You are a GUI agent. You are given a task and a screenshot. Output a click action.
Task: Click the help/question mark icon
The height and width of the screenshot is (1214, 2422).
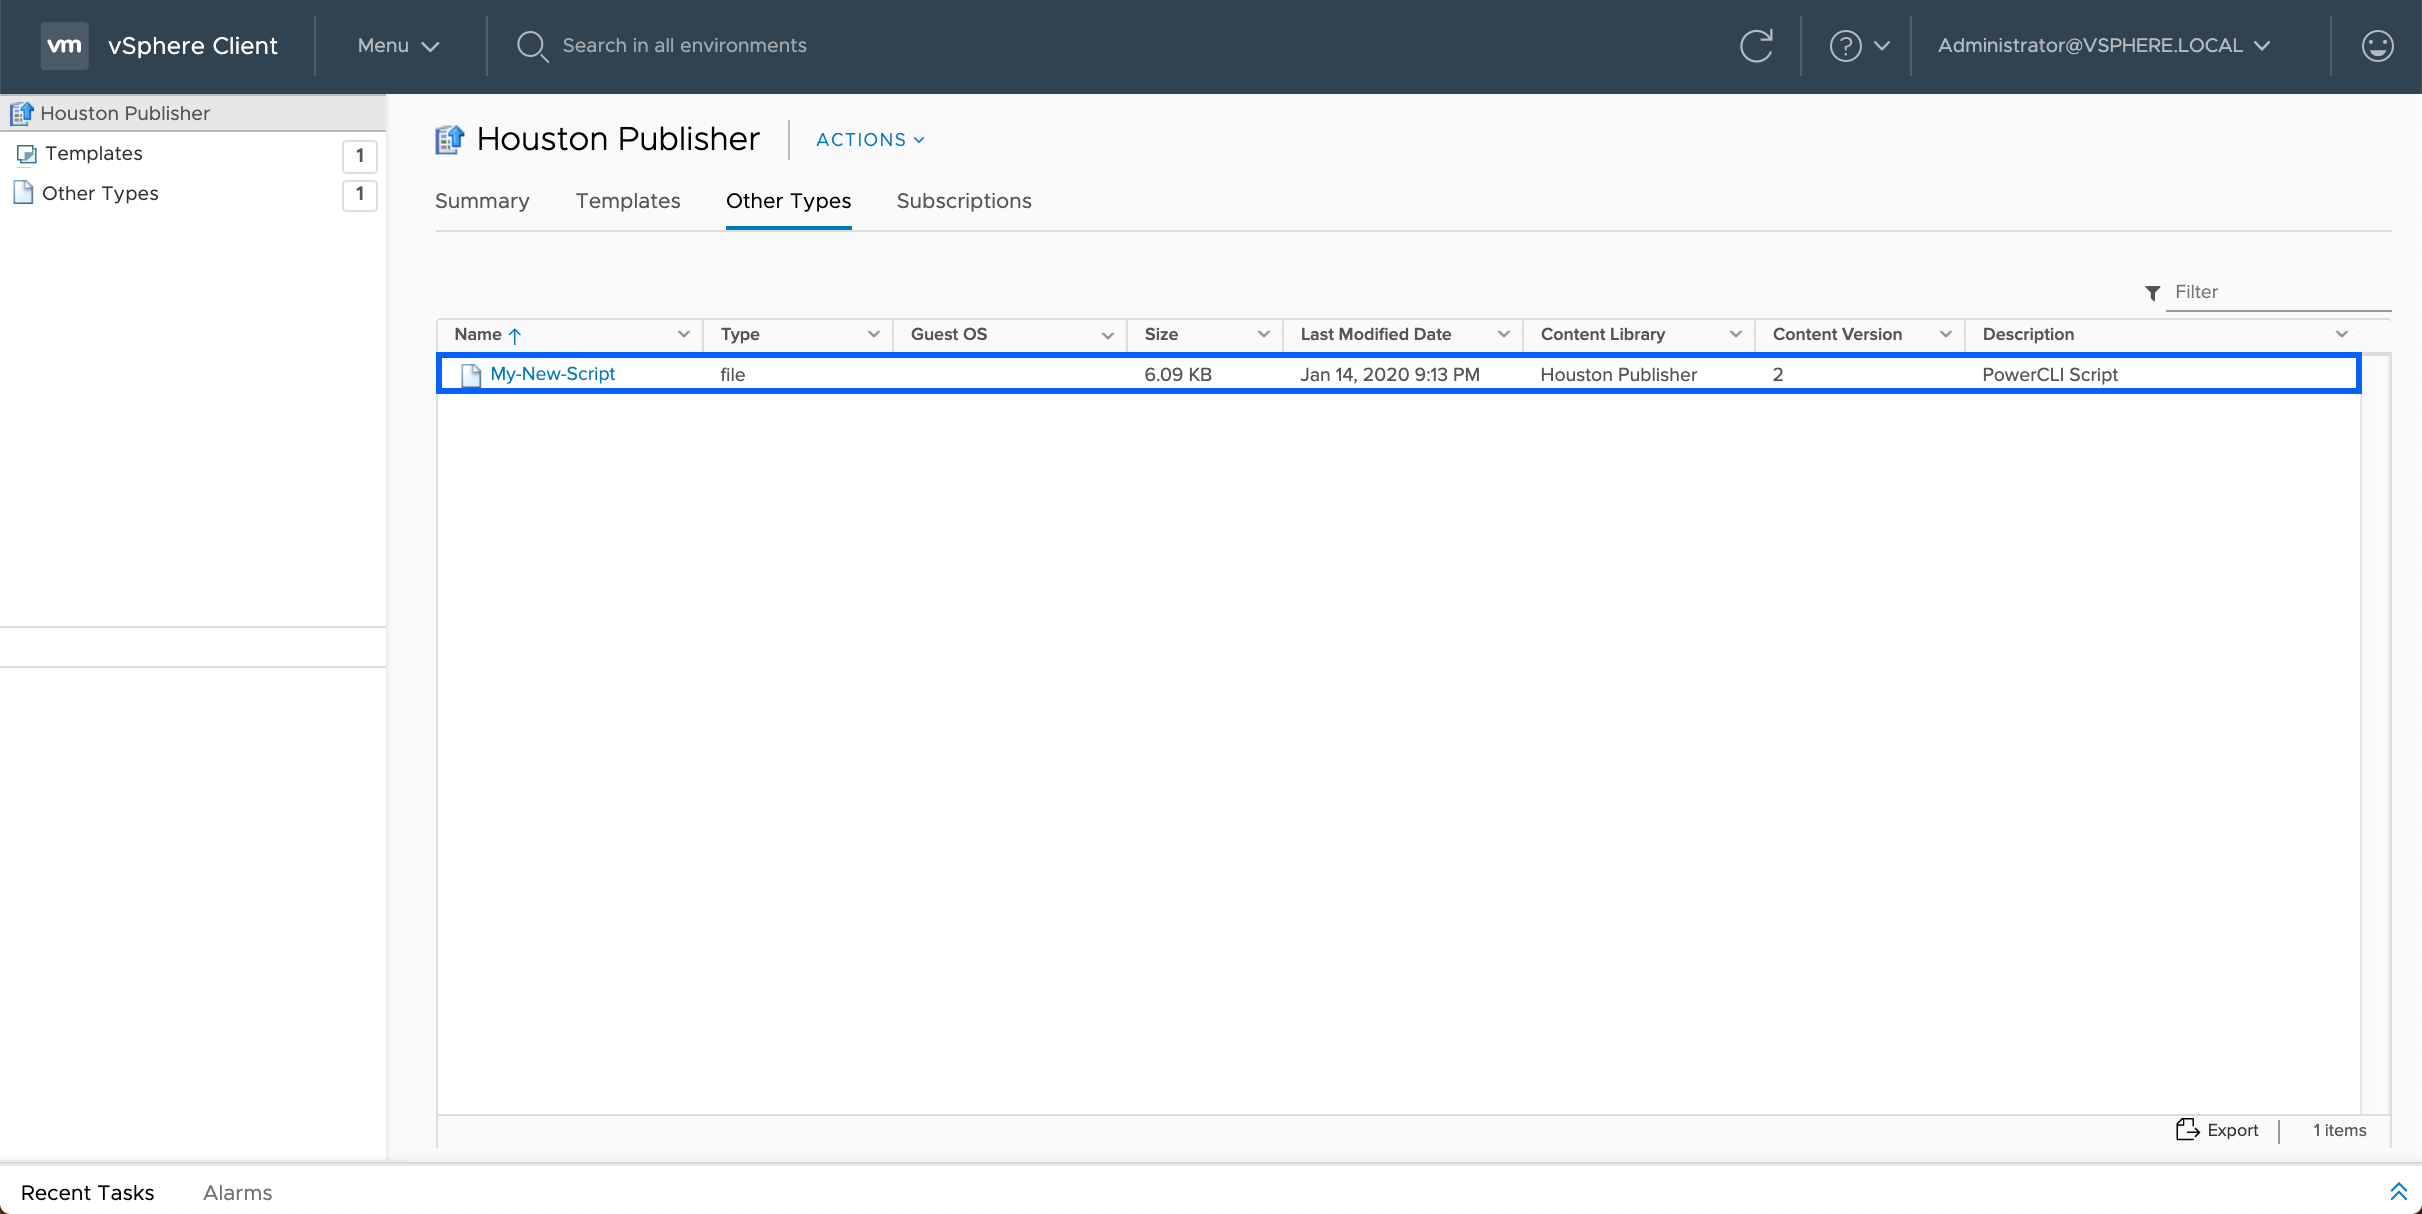pos(1854,45)
